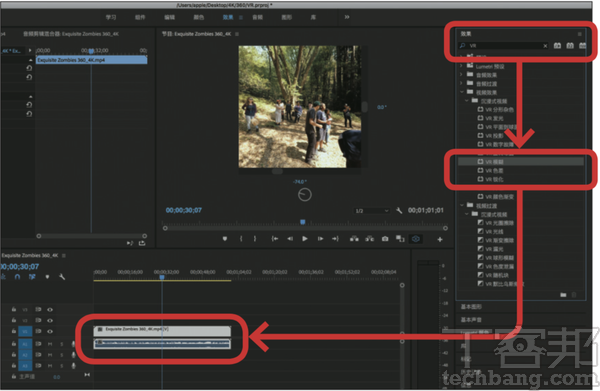Open the 基本声音 panel
This screenshot has height=391, width=600.
471,319
